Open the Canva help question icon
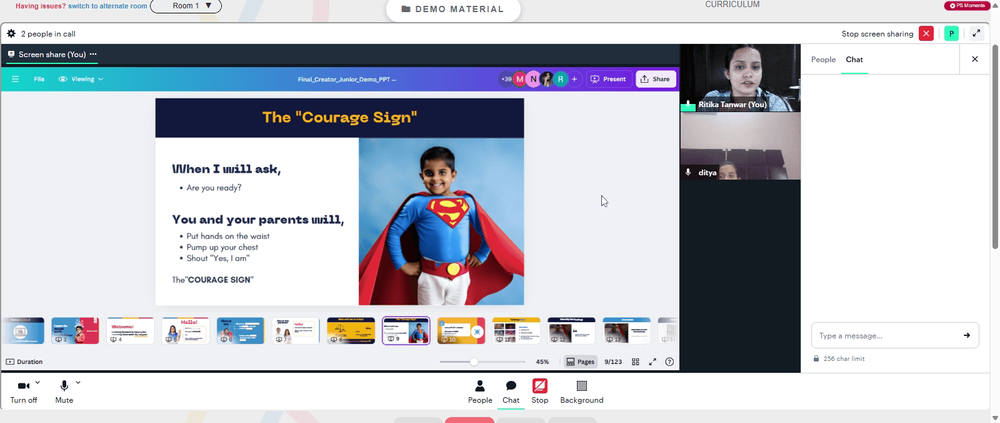 [669, 362]
